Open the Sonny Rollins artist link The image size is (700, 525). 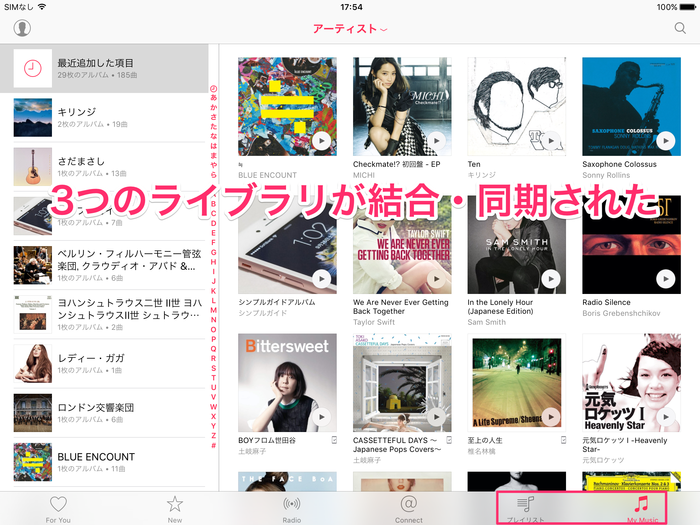606,175
